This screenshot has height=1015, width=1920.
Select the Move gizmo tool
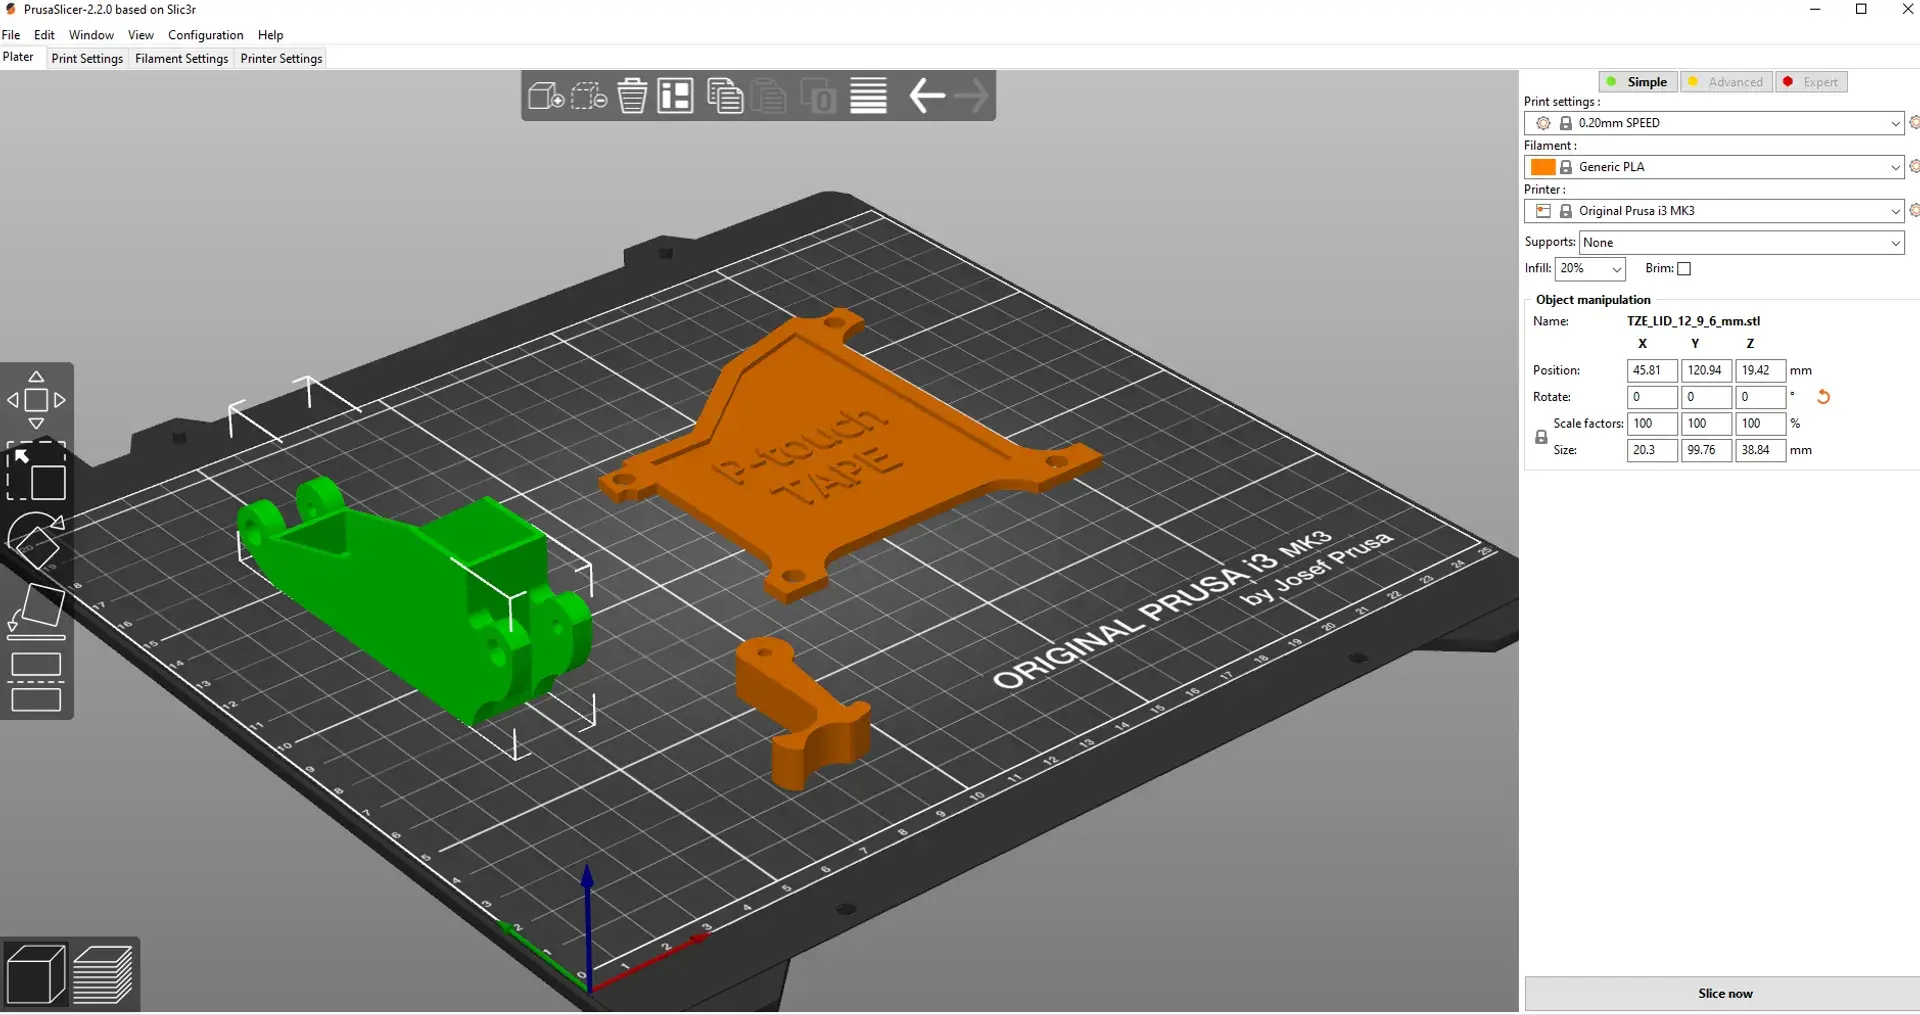coord(36,400)
